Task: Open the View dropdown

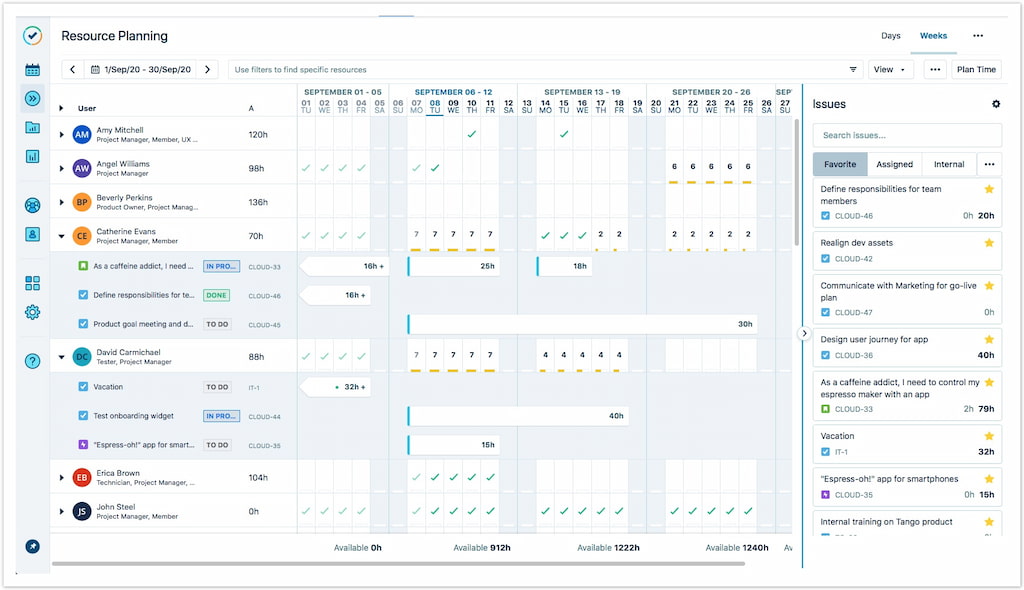Action: point(889,69)
